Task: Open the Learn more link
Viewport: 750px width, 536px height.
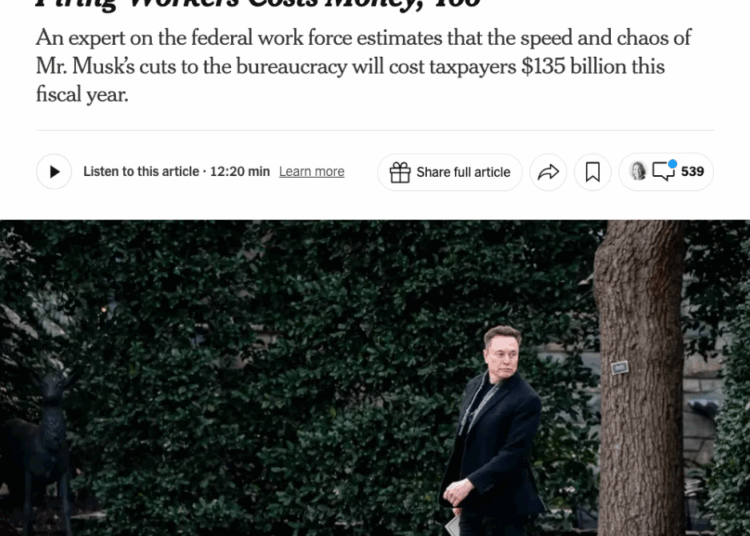Action: click(311, 172)
